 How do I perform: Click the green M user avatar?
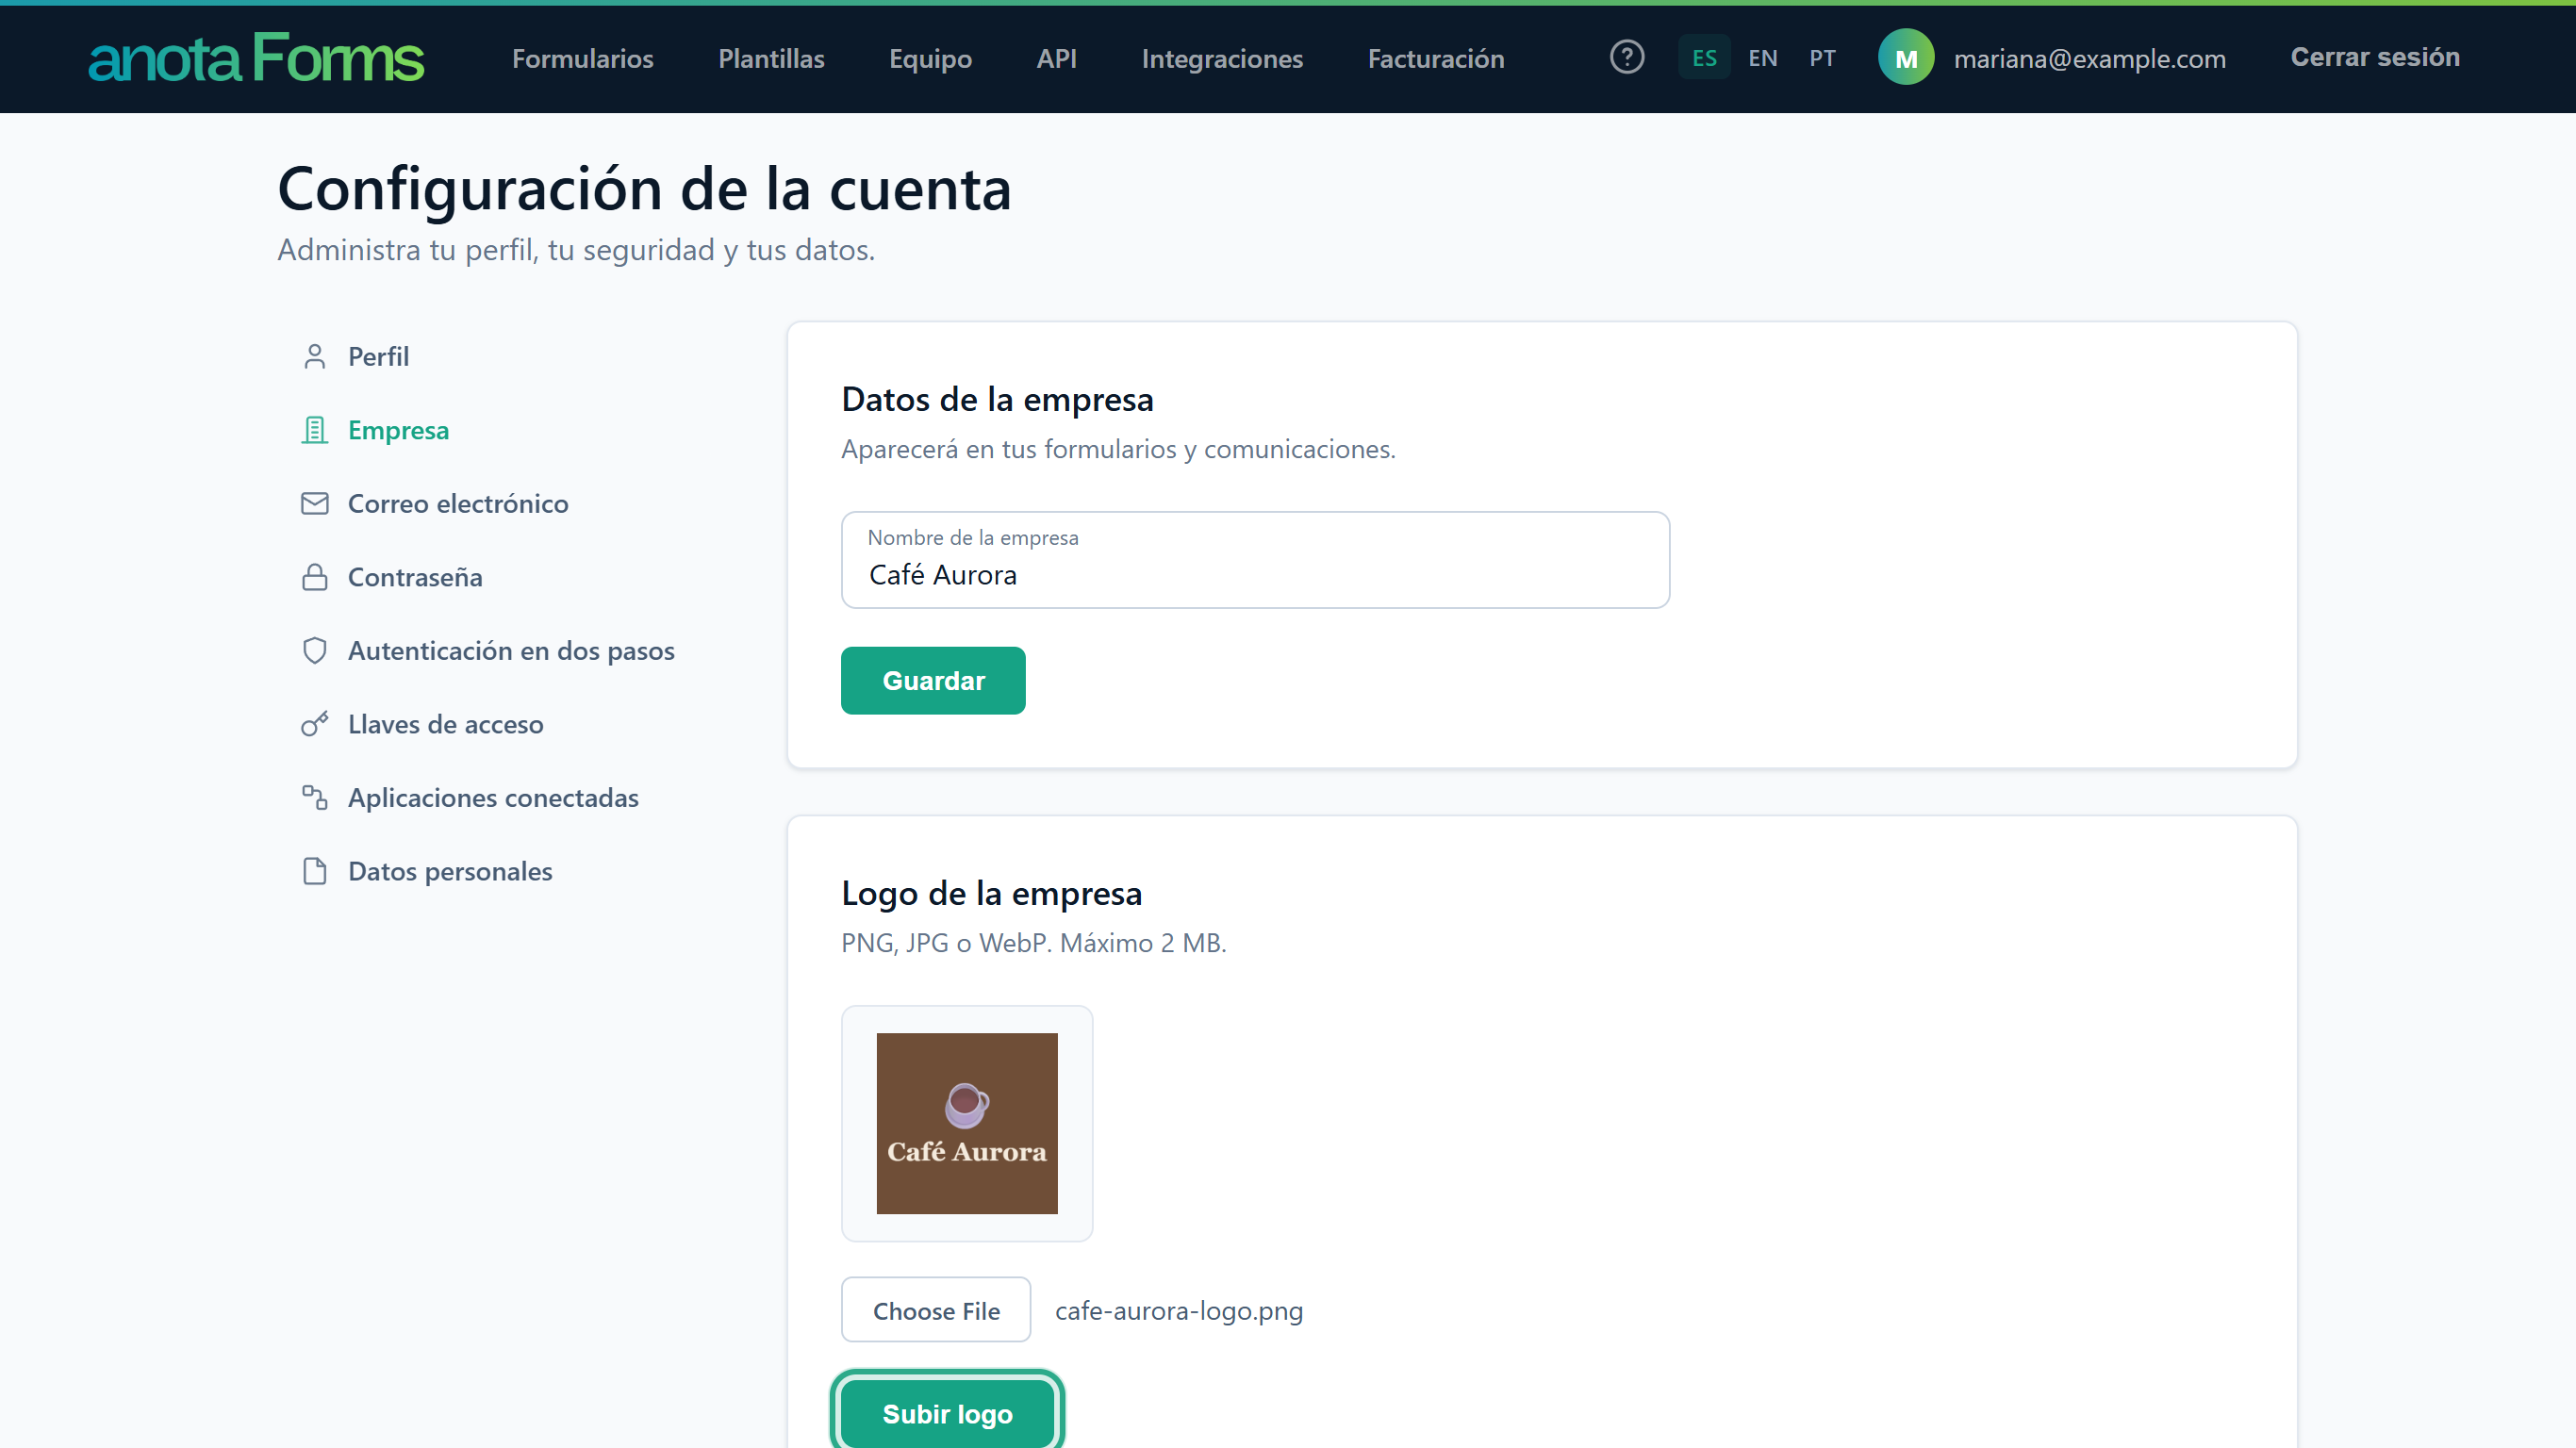point(1906,58)
